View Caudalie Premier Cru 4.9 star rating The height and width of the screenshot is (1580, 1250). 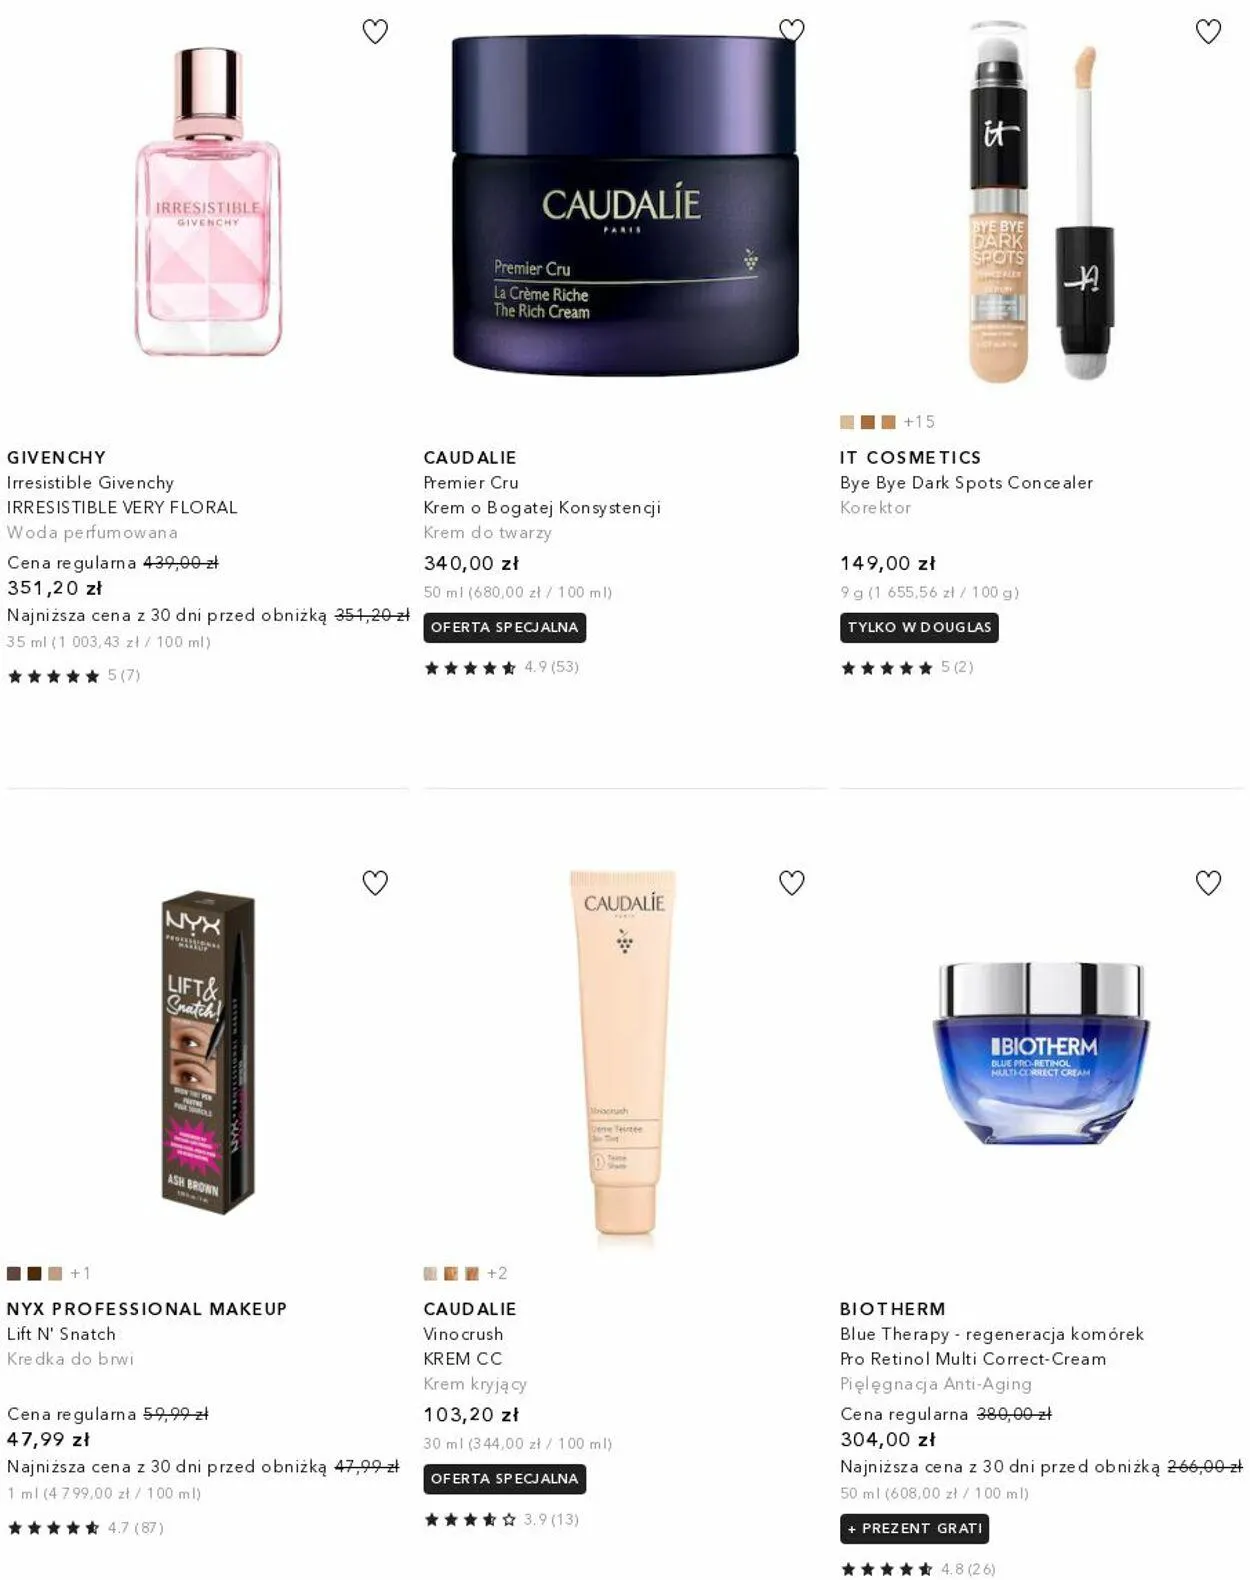[501, 667]
